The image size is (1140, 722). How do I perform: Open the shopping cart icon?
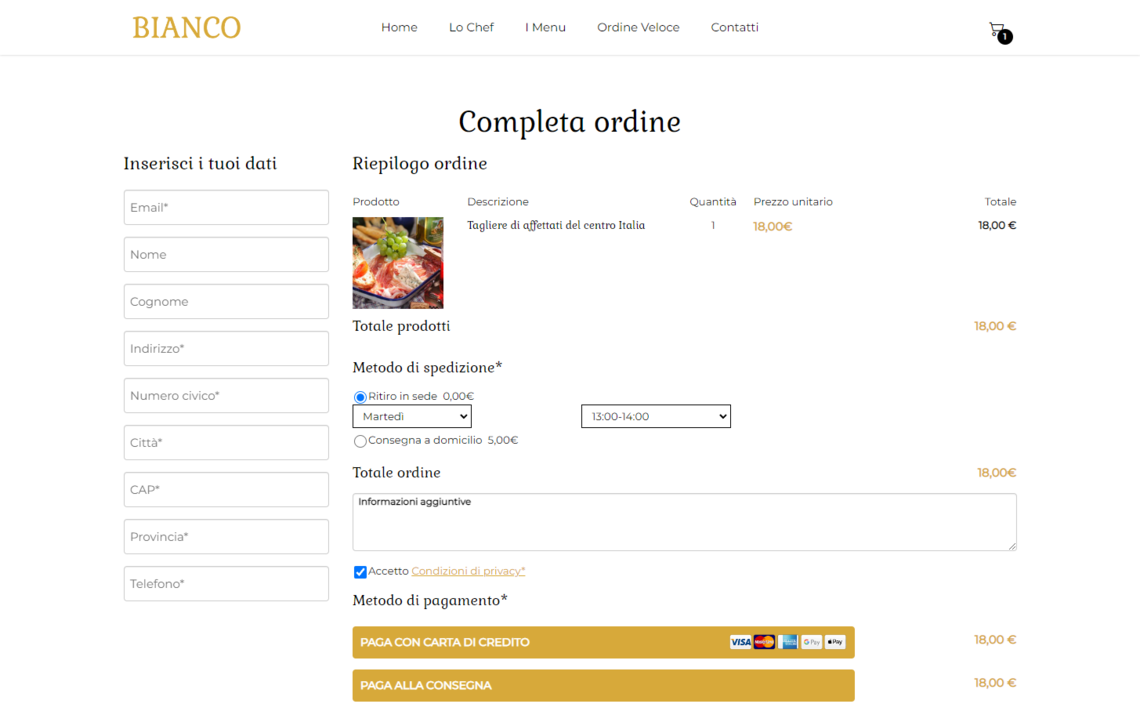coord(997,30)
